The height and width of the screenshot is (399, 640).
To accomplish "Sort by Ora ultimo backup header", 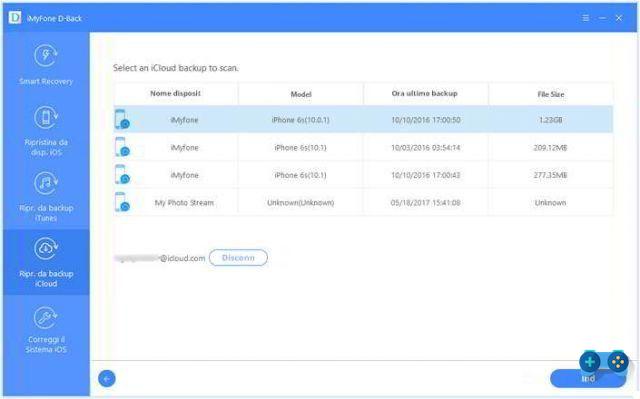I will pos(424,93).
